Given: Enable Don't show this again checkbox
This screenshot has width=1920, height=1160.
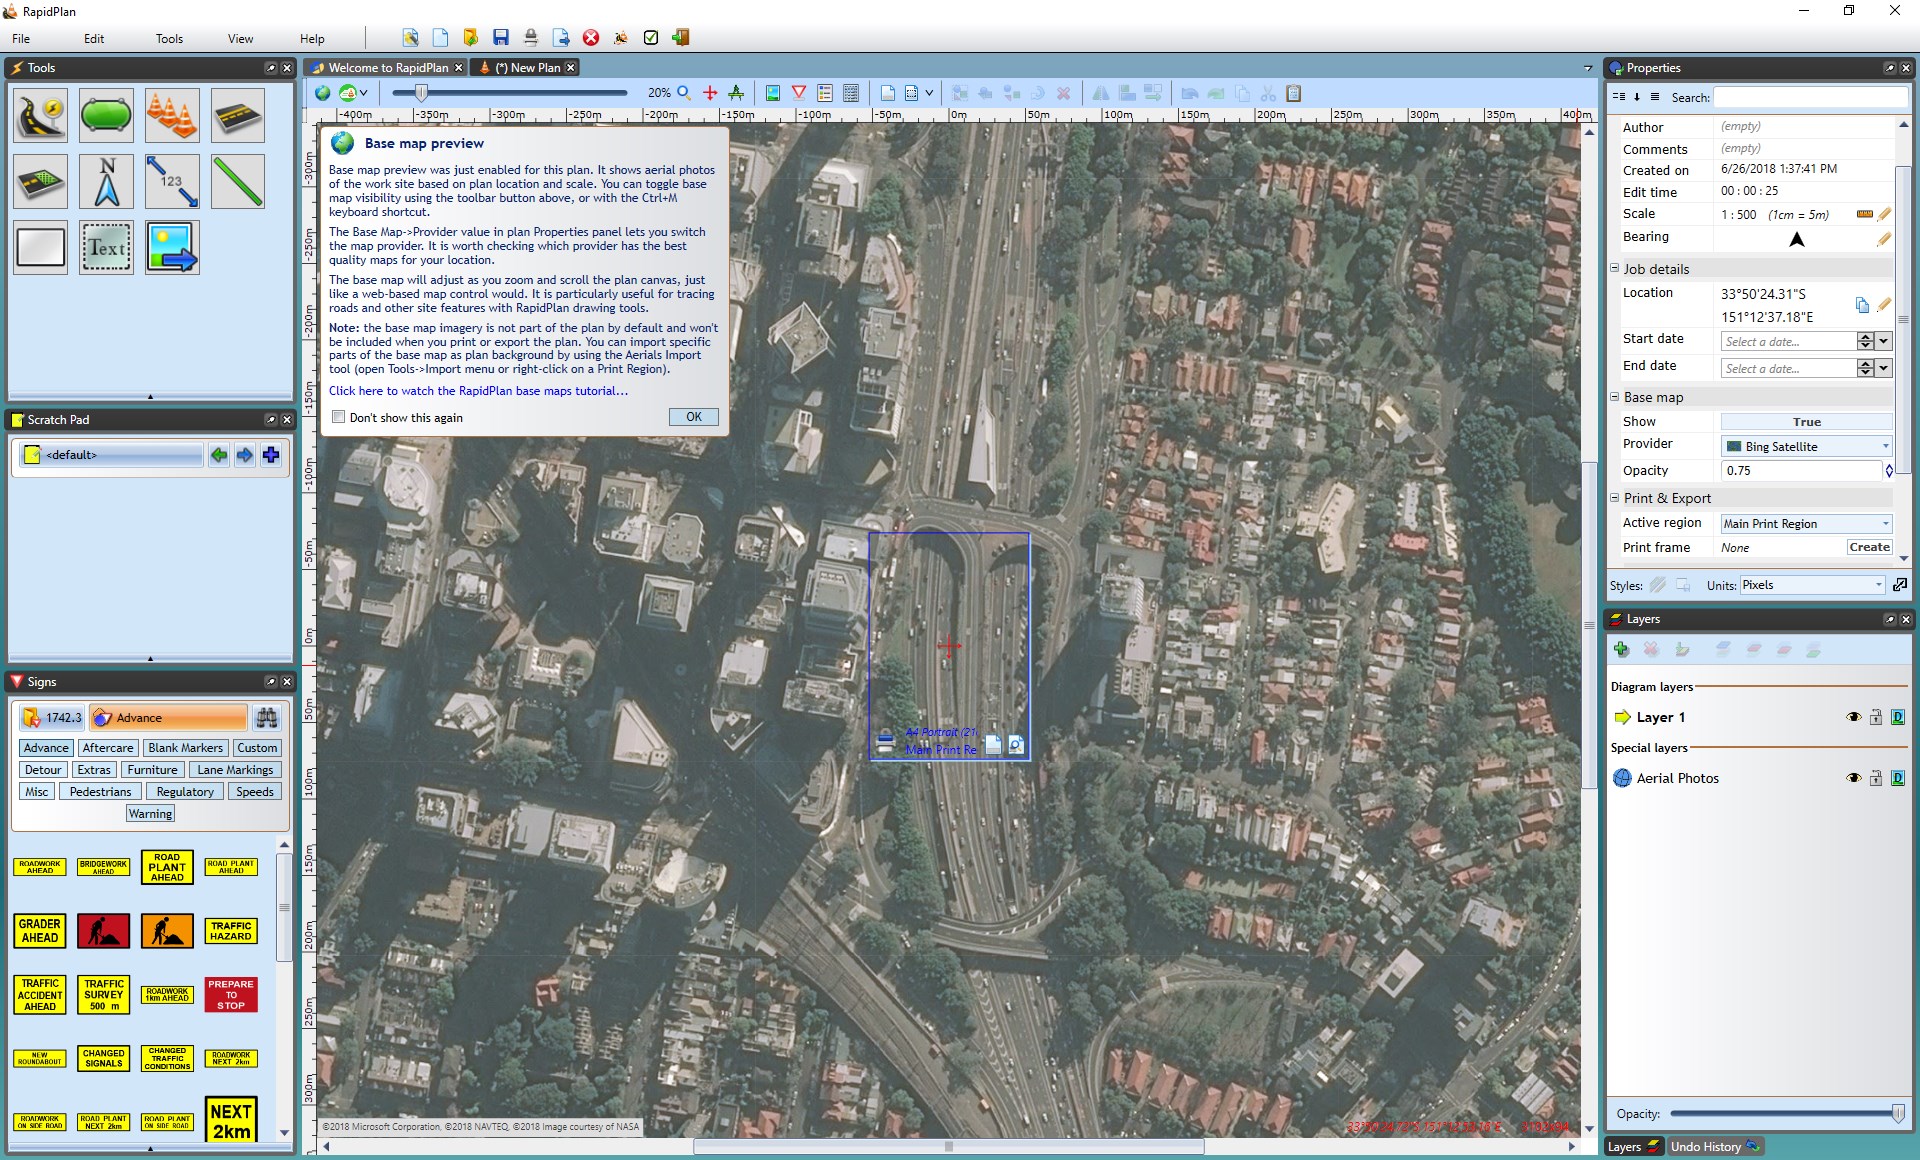Looking at the screenshot, I should coord(337,417).
